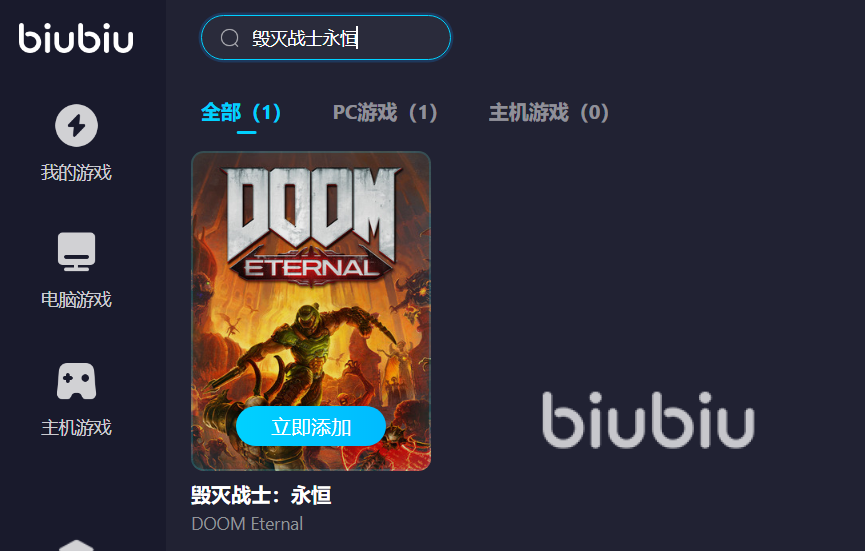Click the biubiu logo in sidebar

coord(76,38)
